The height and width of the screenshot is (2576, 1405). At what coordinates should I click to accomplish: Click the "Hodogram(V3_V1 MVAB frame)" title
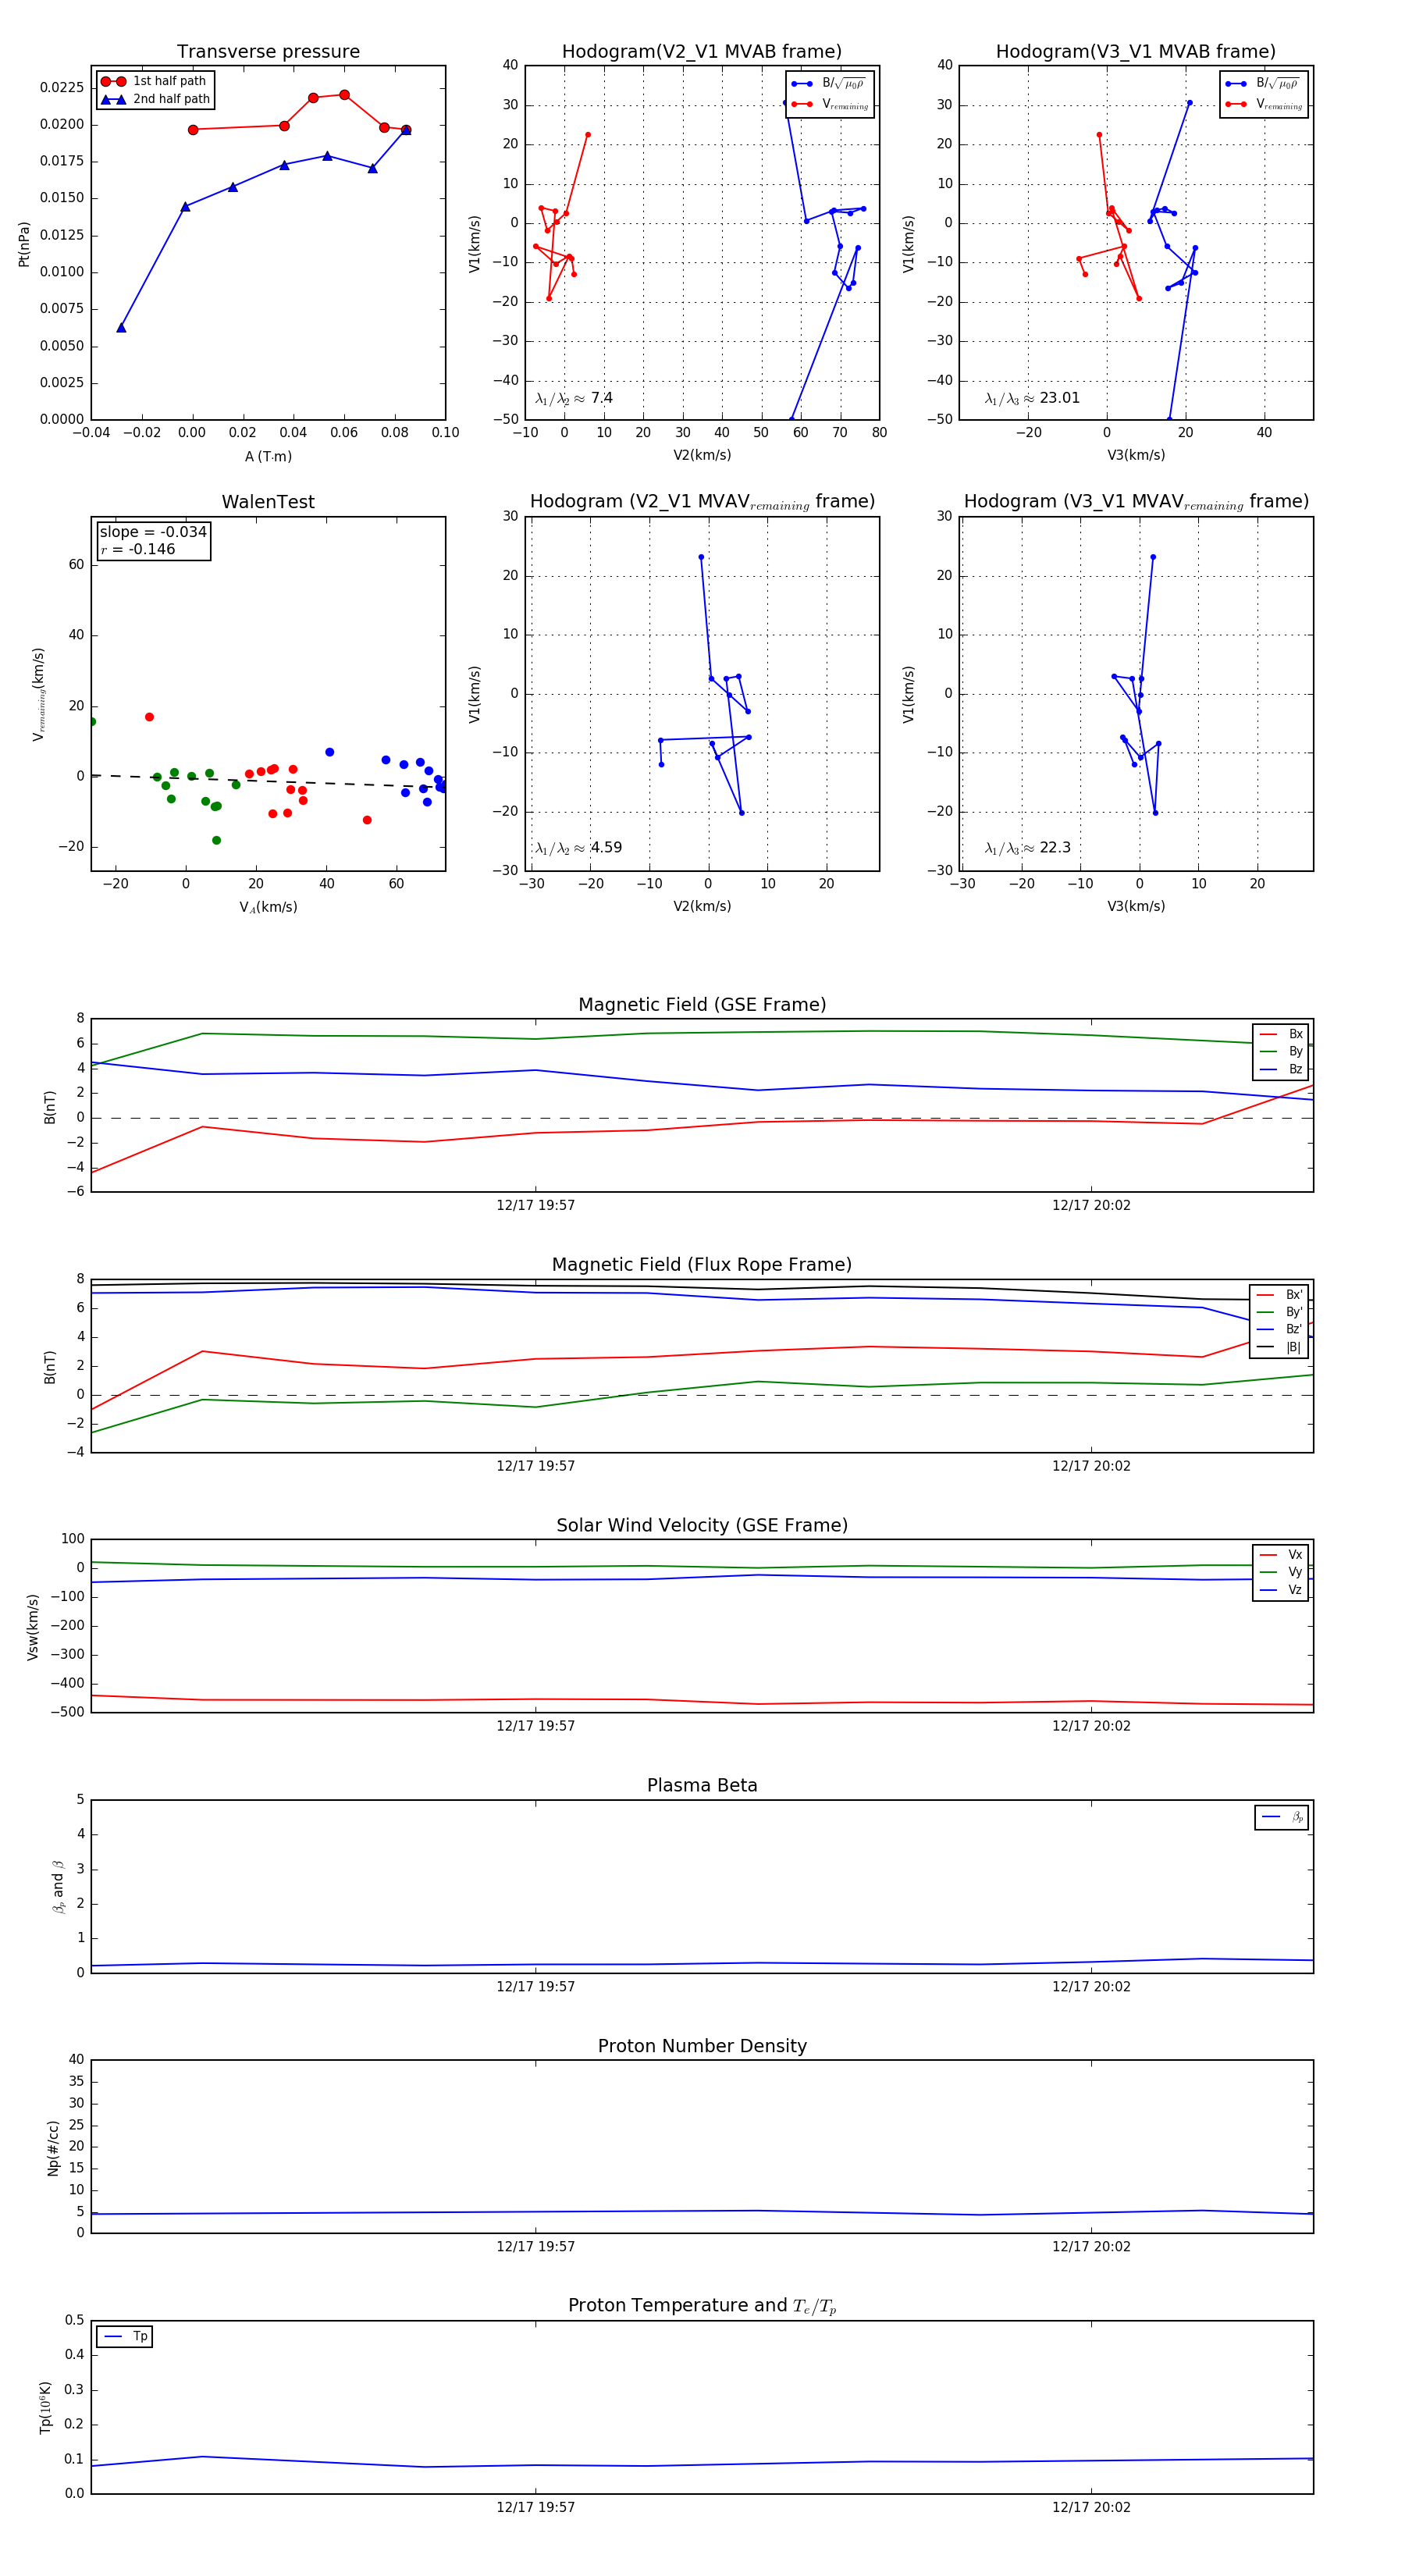pos(1136,52)
